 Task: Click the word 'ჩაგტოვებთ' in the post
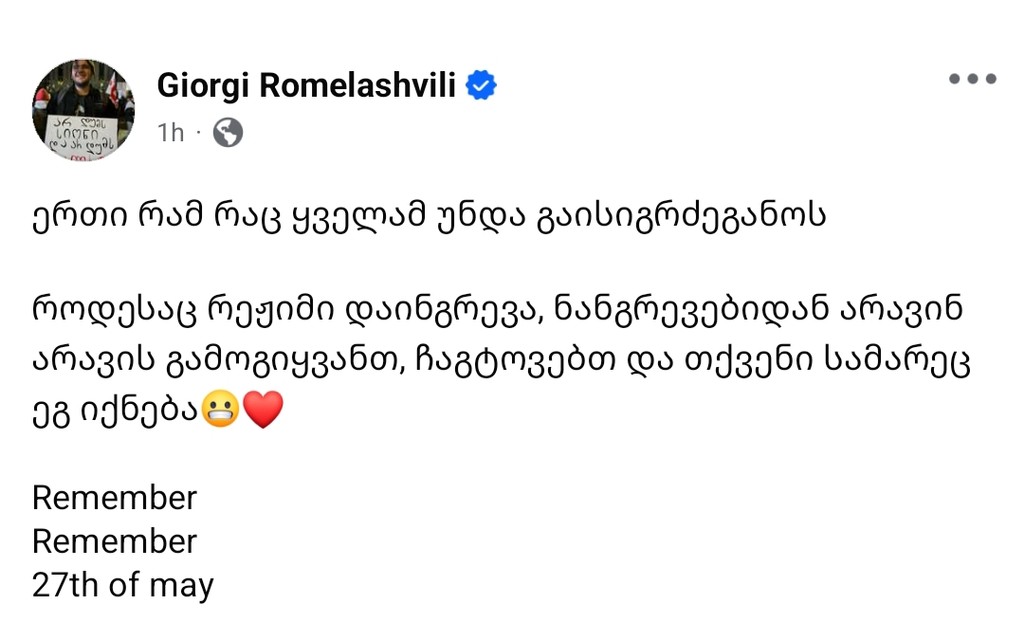(515, 361)
